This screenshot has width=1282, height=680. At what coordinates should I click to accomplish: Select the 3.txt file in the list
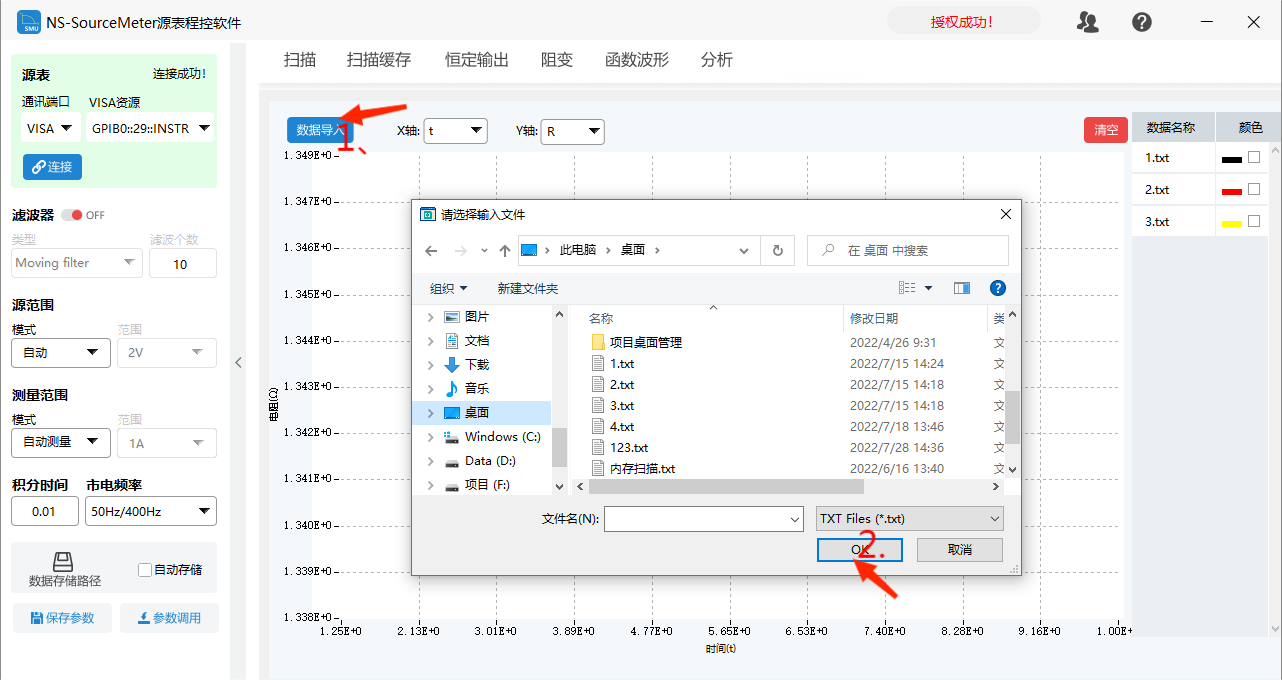[622, 406]
